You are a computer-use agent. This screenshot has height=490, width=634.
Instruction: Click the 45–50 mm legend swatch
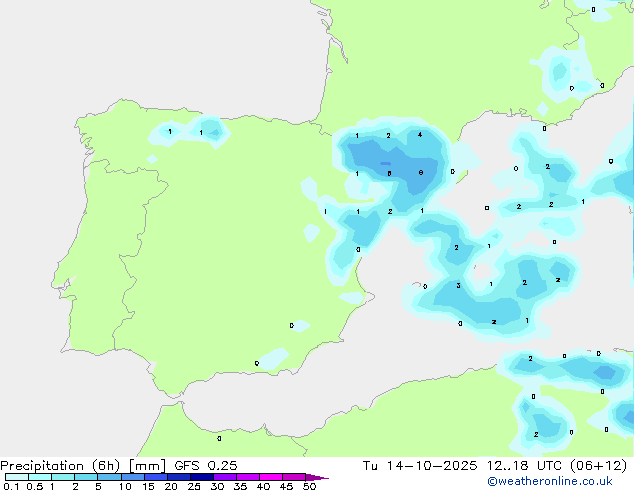pyautogui.click(x=294, y=477)
